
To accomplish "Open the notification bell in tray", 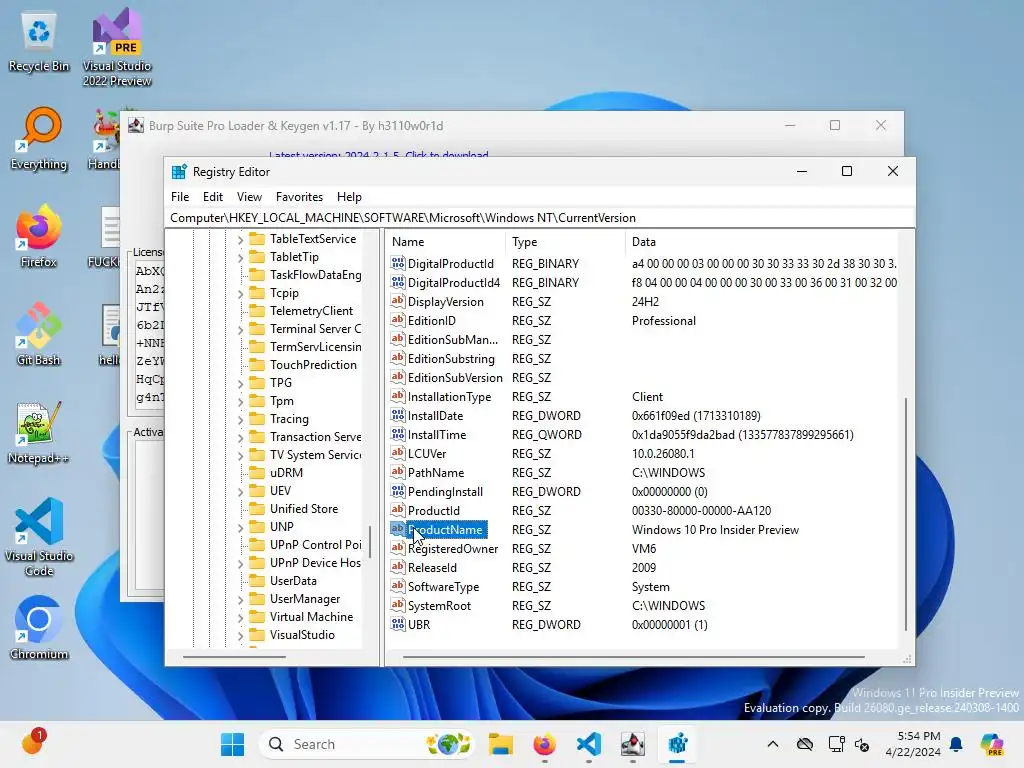I will point(956,744).
